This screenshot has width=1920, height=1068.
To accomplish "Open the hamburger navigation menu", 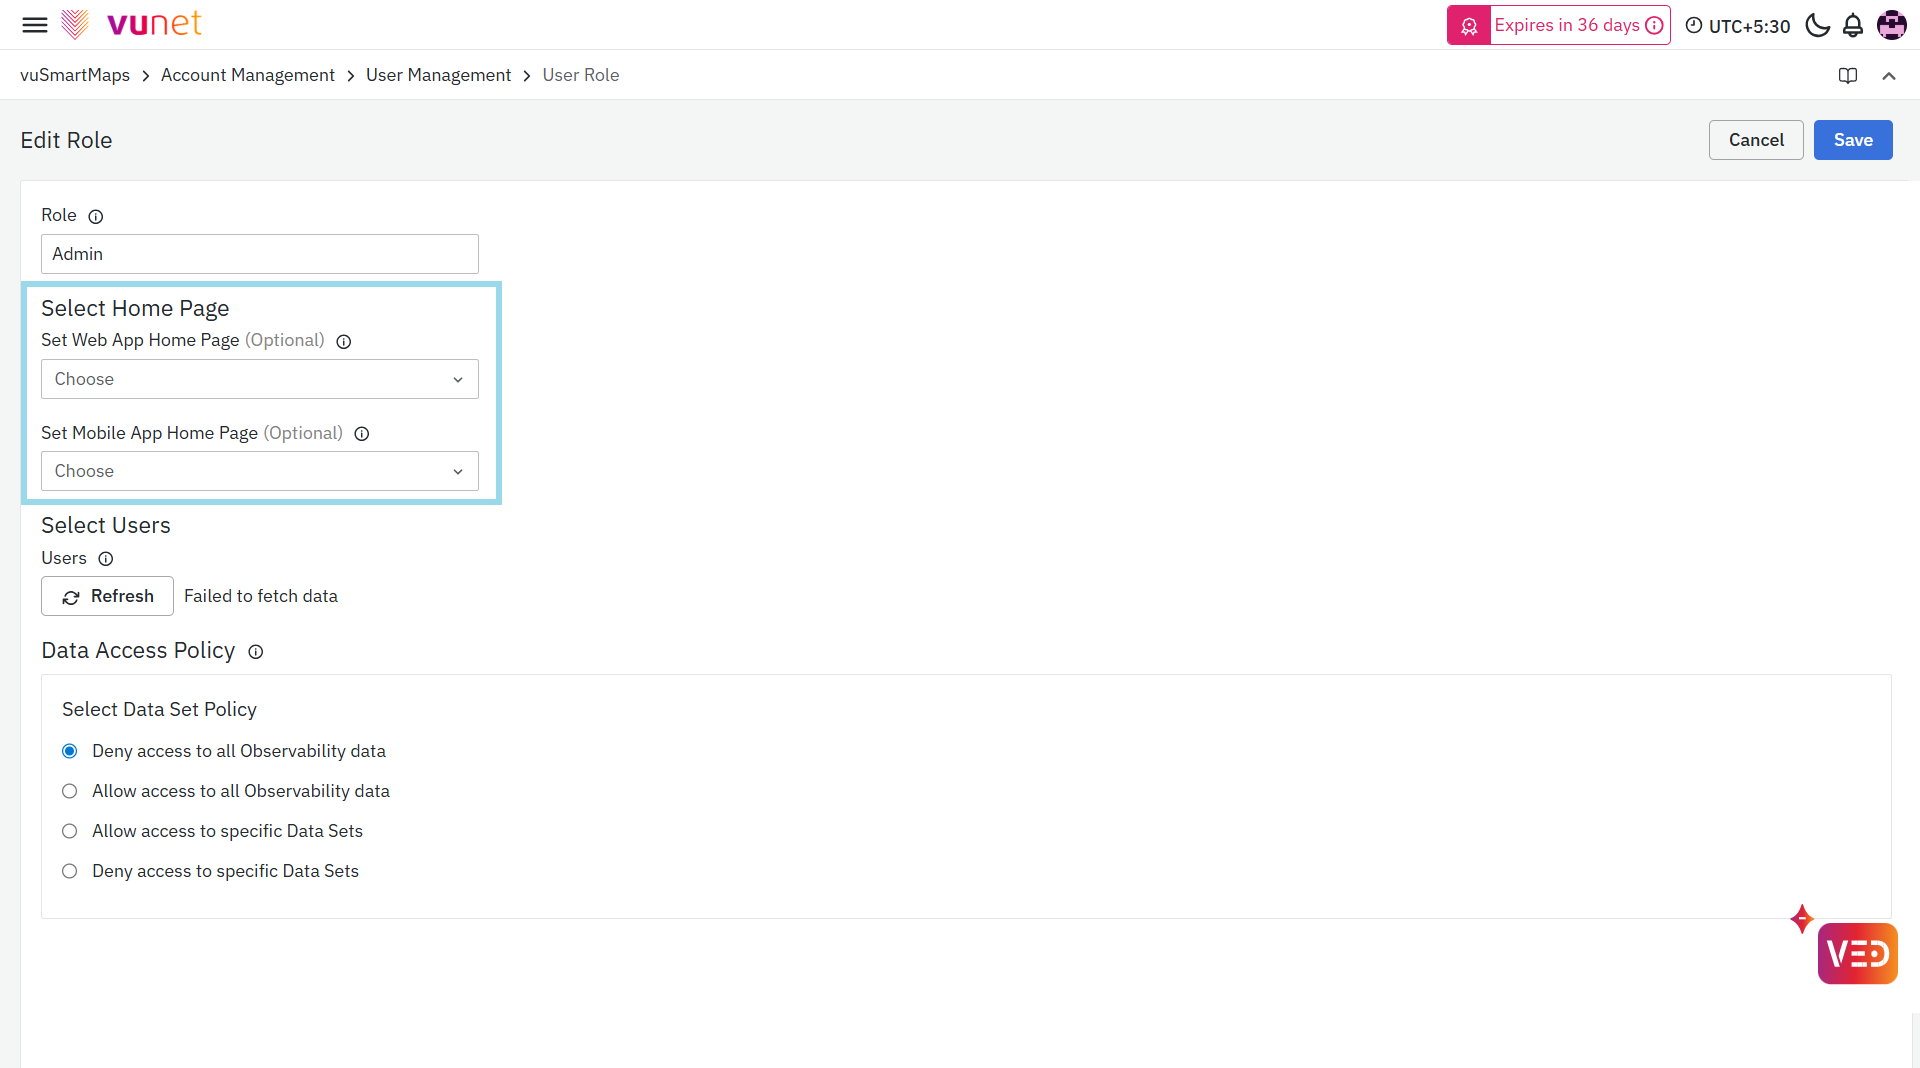I will click(x=35, y=25).
